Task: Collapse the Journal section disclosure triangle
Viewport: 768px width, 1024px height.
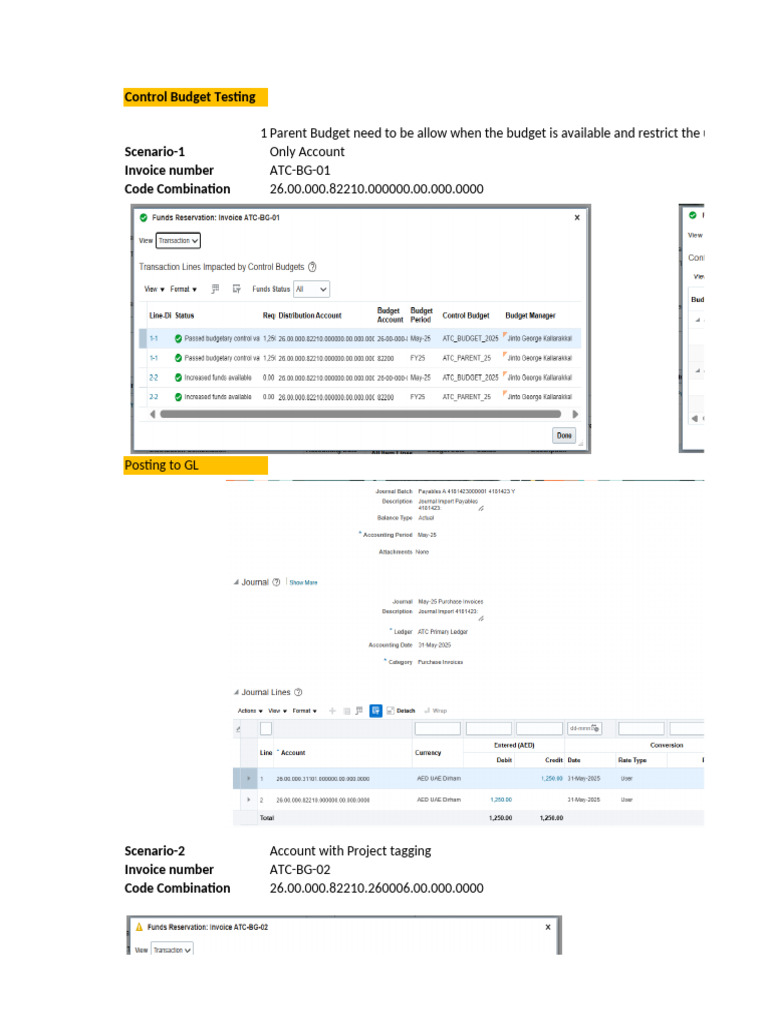Action: (236, 583)
